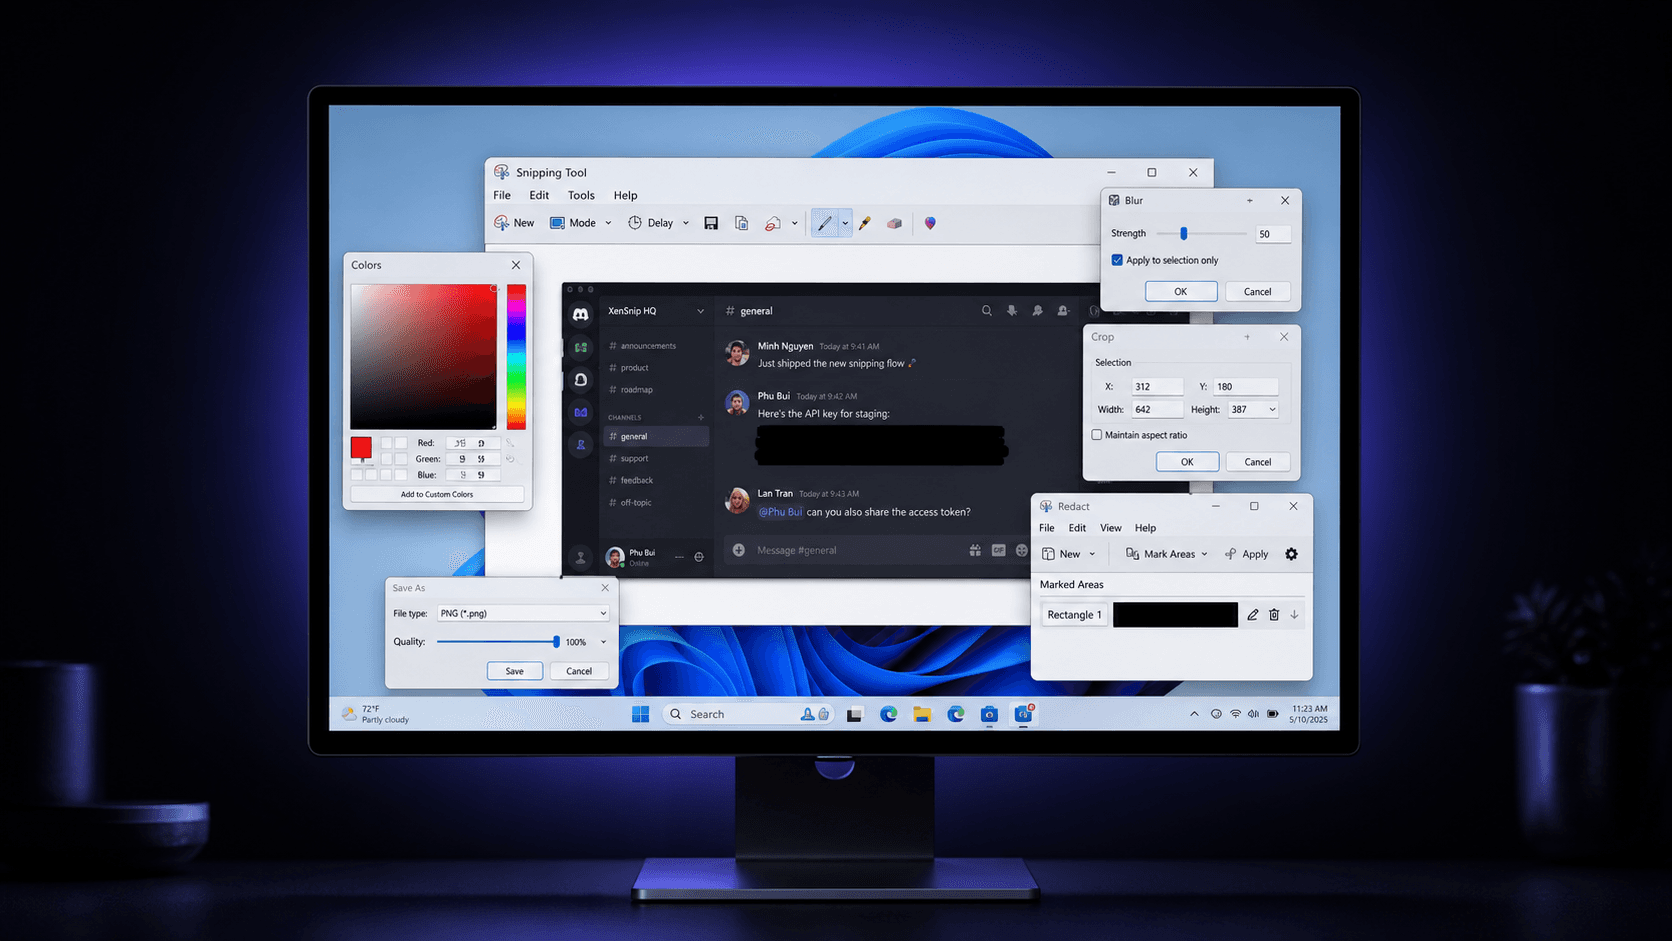The width and height of the screenshot is (1672, 941).
Task: Open the Help menu in Snipping Tool
Action: (x=625, y=195)
